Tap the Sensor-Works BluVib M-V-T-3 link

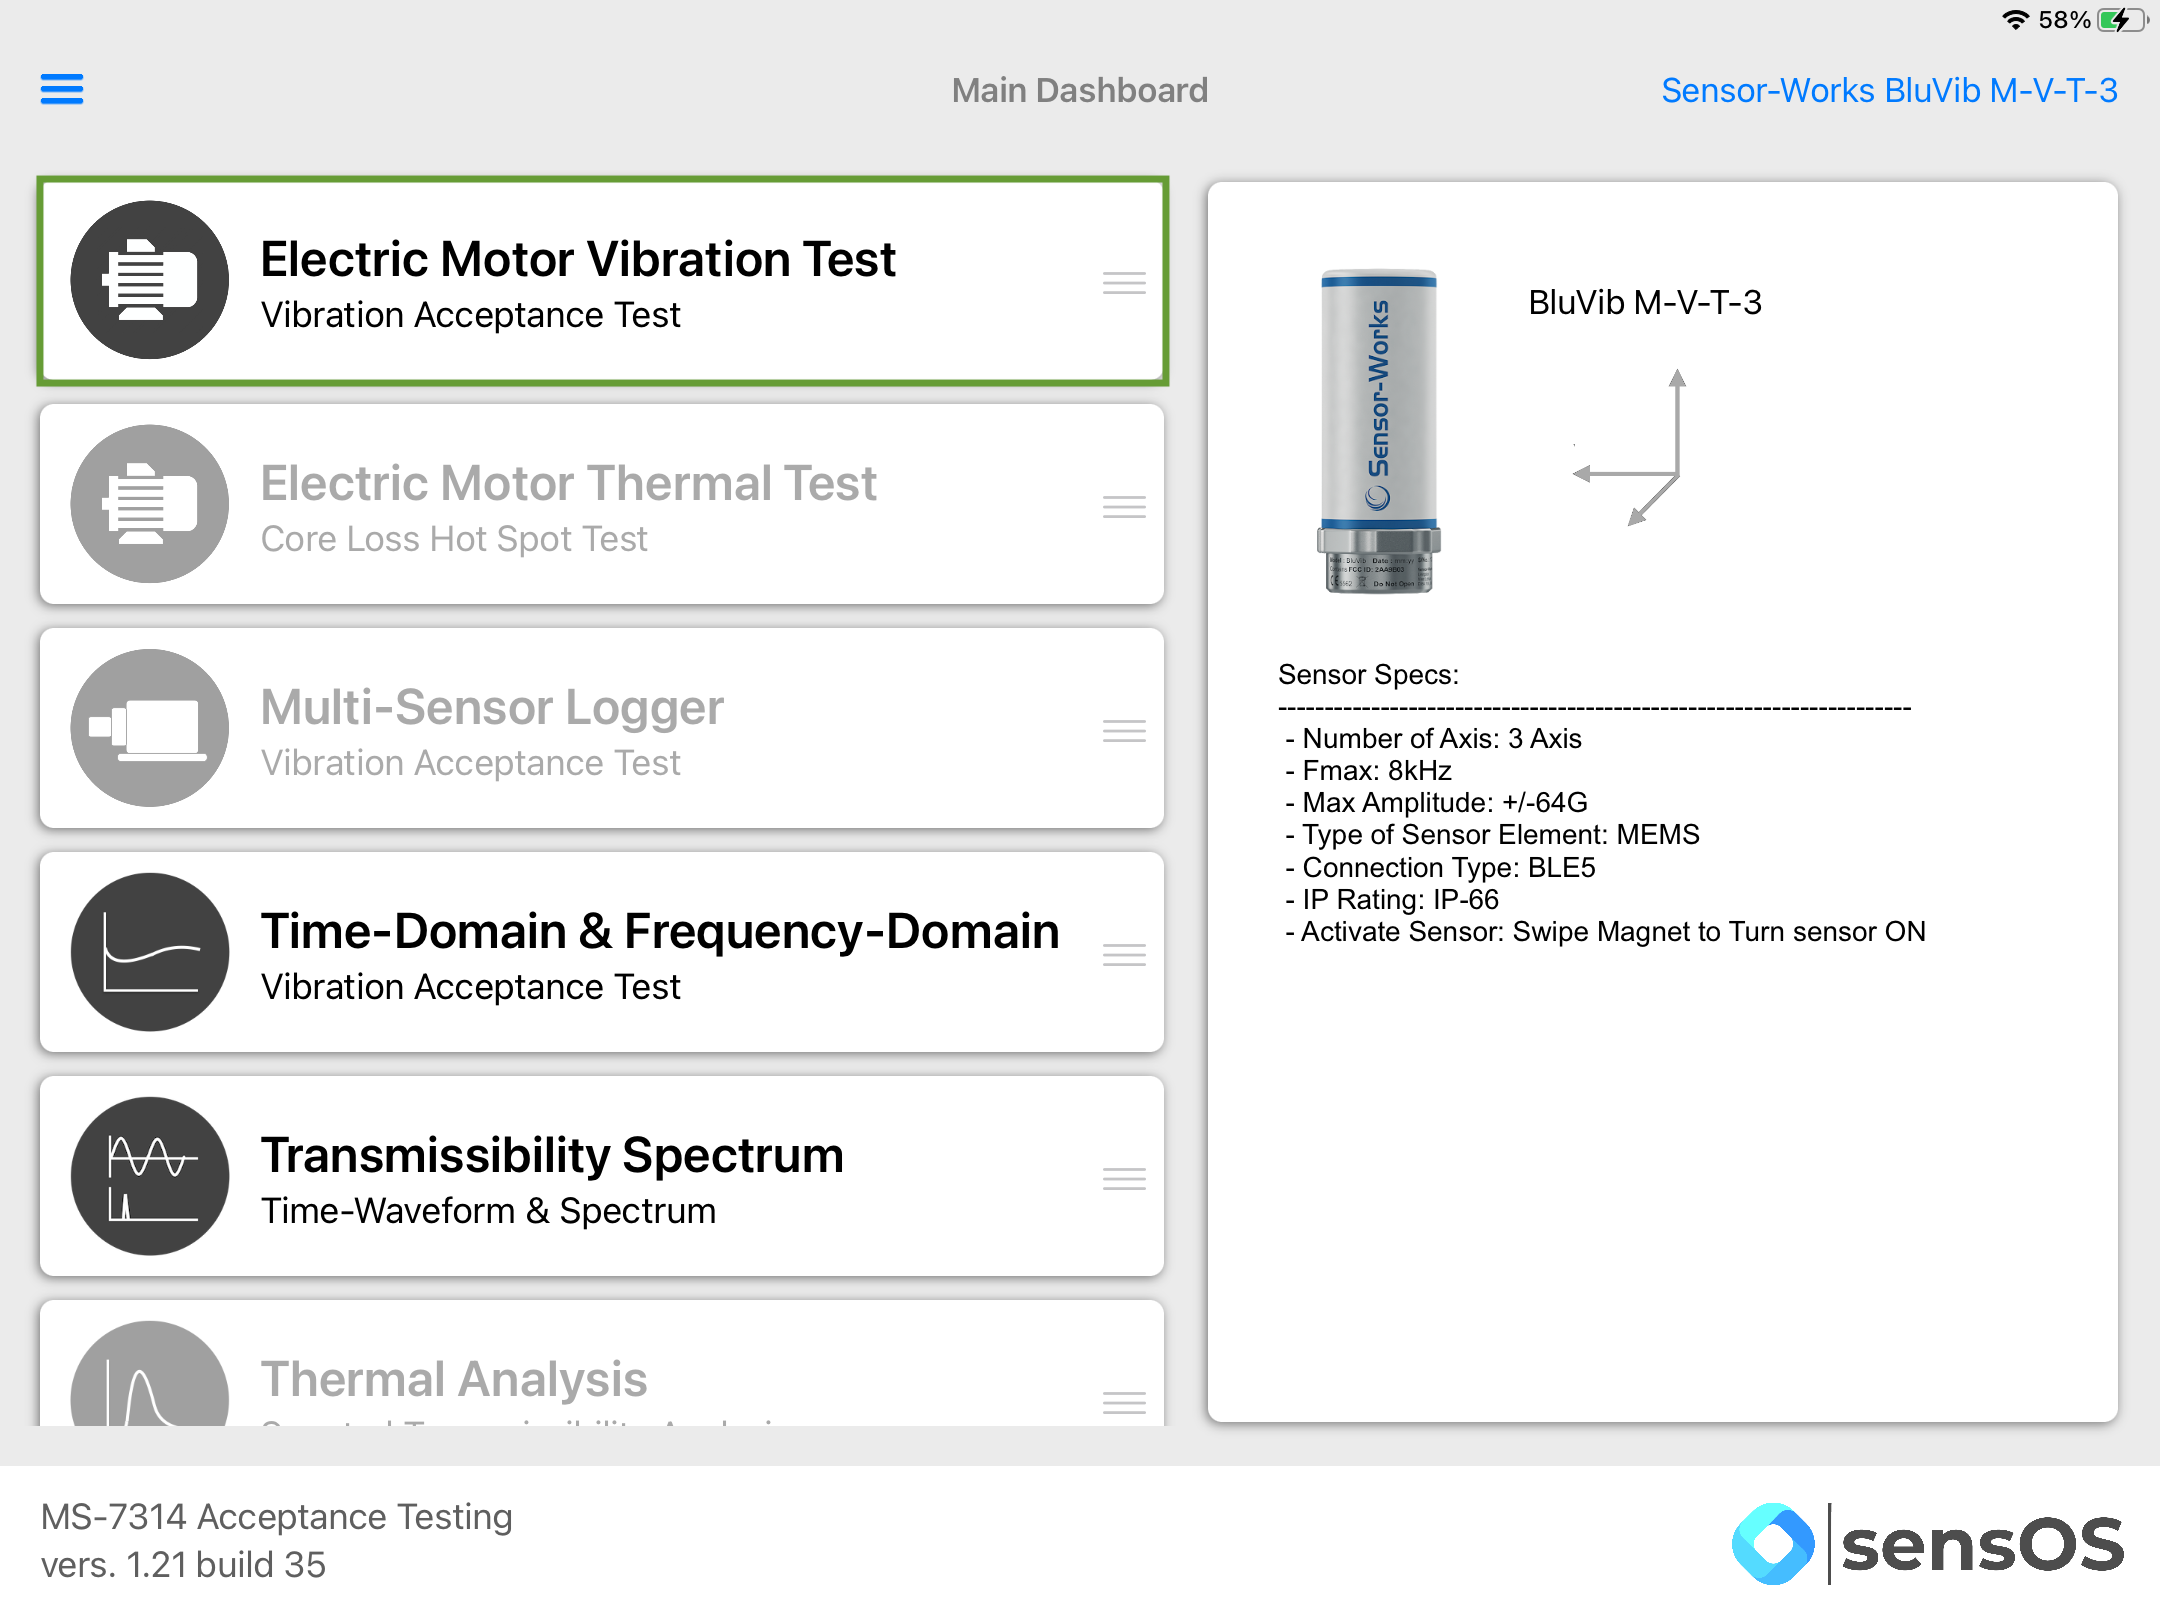1889,90
